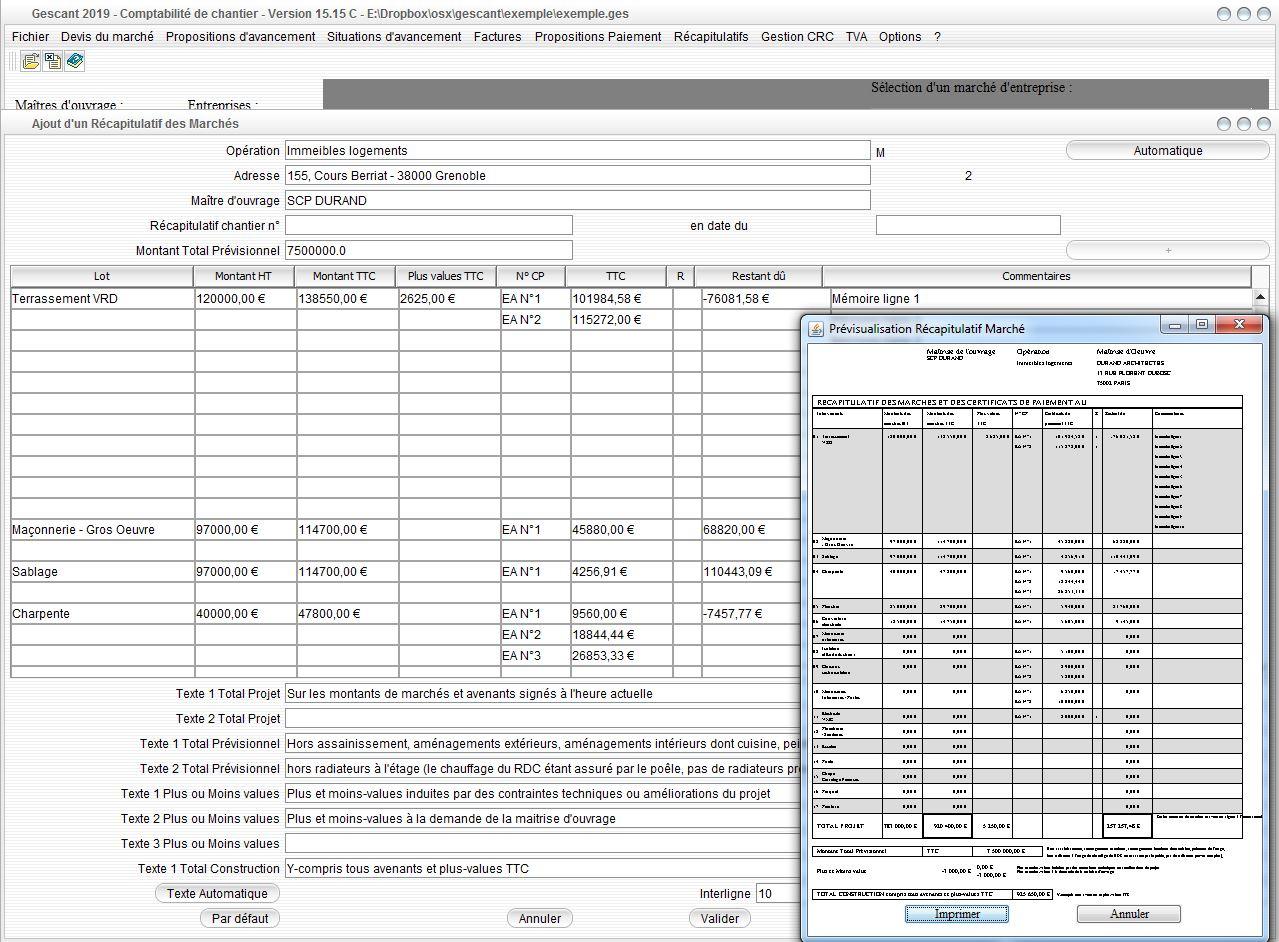Open the Fichier menu
Screen dimensions: 1279x942
[x=30, y=36]
